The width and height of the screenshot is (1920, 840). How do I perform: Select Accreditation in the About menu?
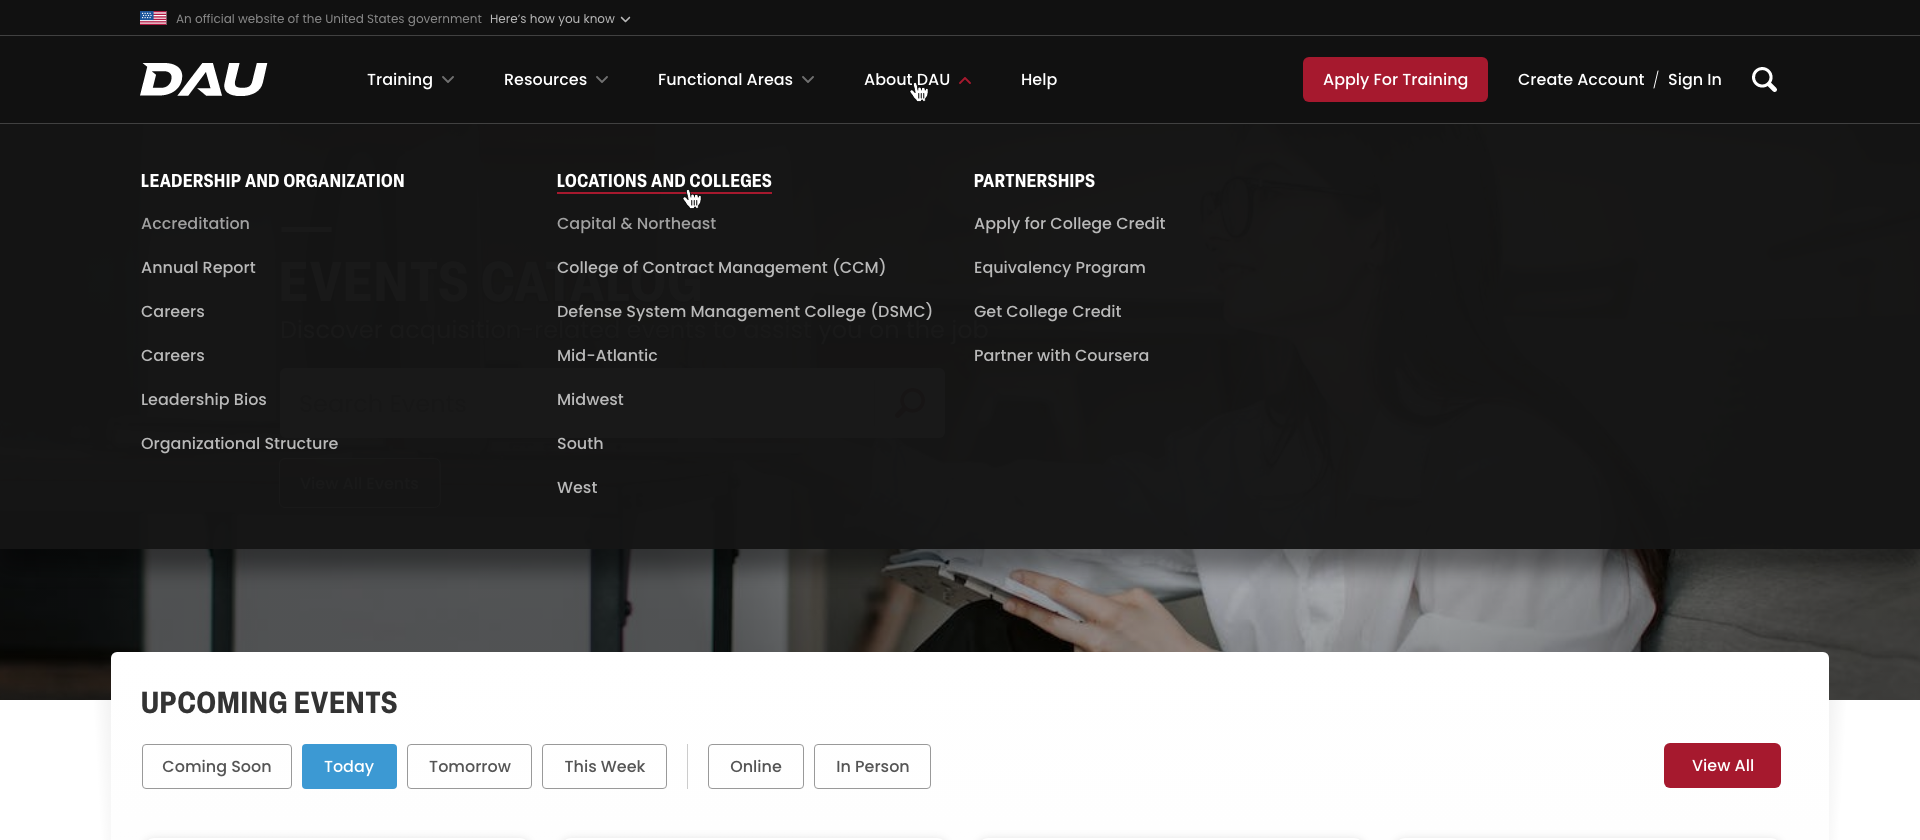(195, 223)
